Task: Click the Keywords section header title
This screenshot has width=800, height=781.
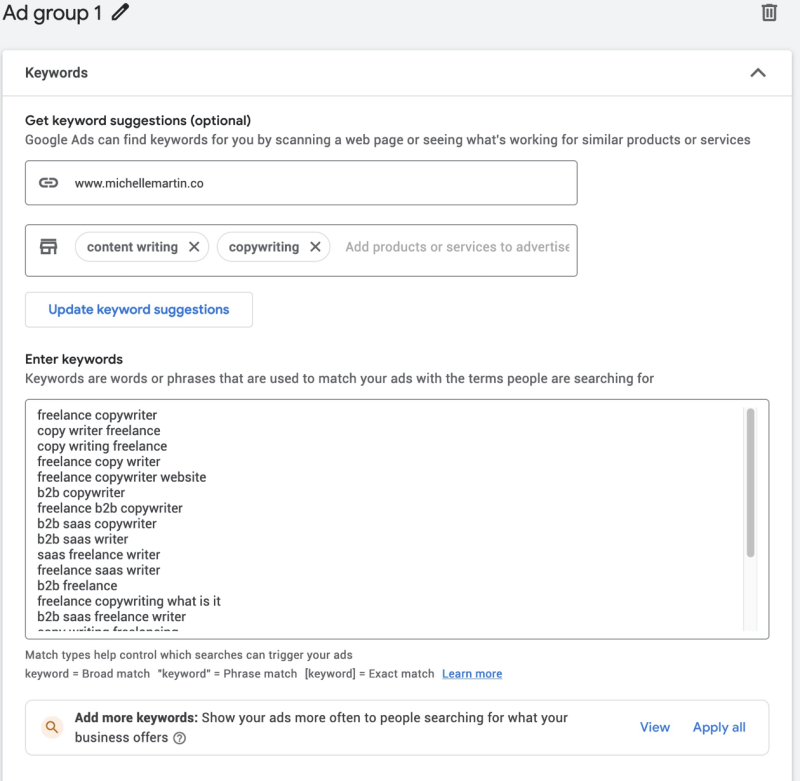Action: (56, 73)
